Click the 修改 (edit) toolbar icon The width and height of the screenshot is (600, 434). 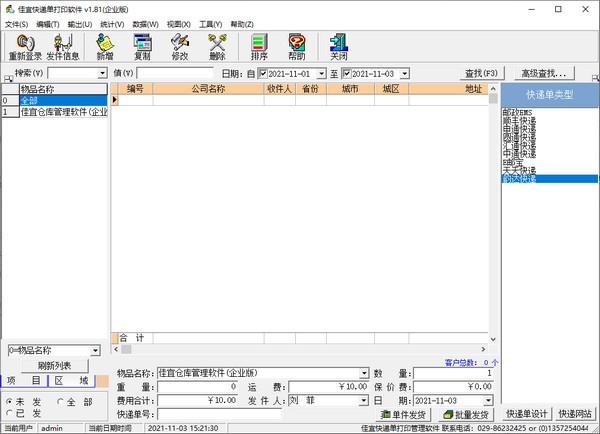click(180, 47)
